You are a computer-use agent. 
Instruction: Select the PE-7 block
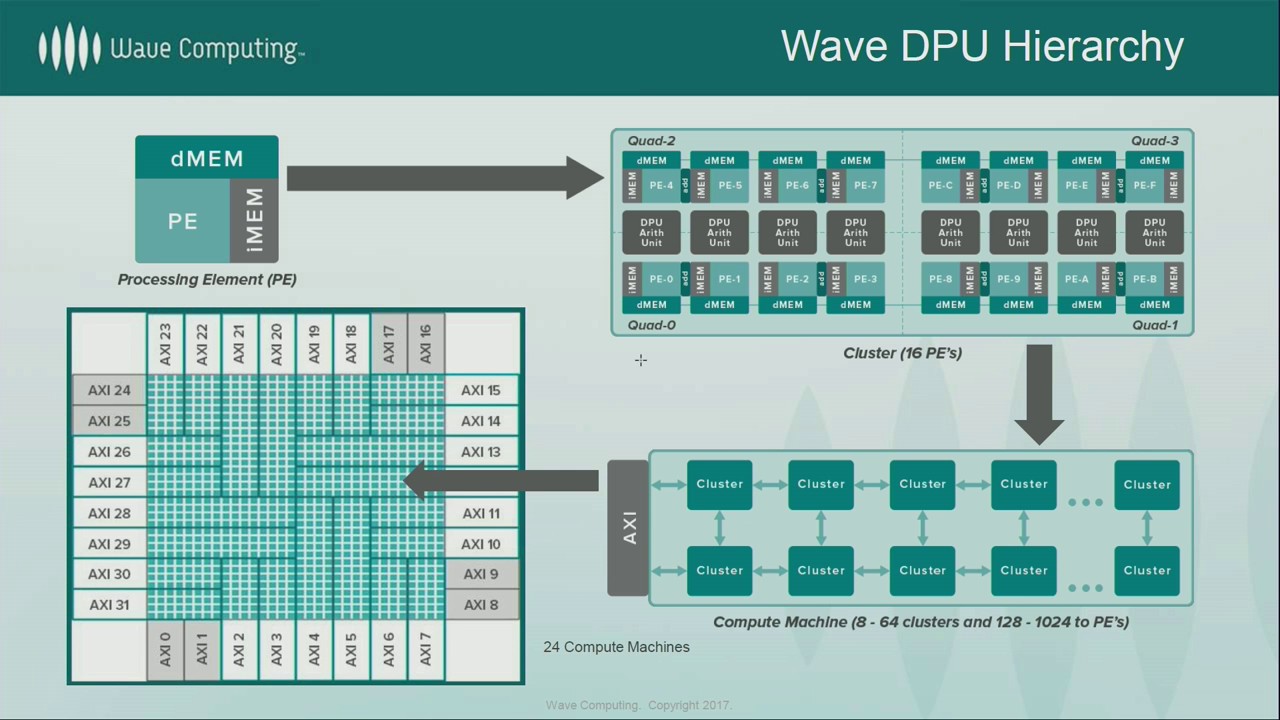click(x=866, y=186)
